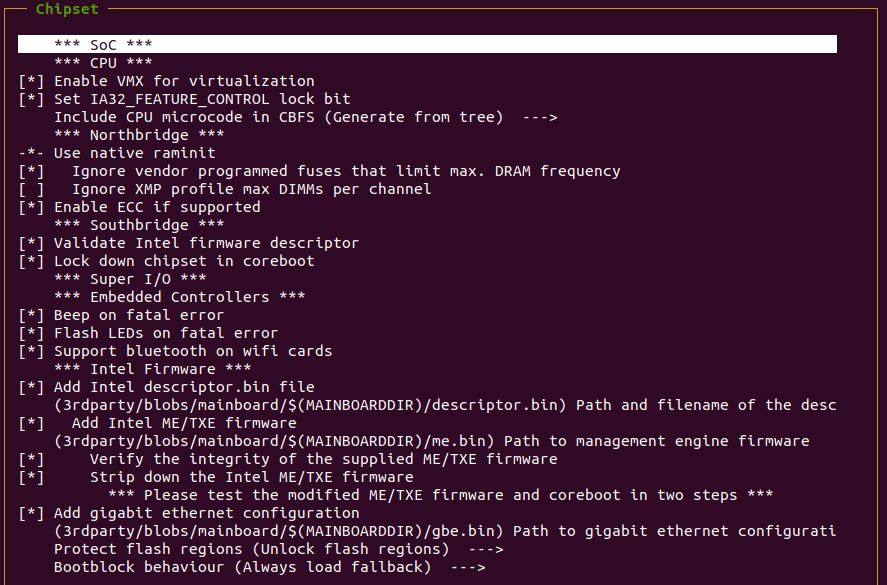This screenshot has width=887, height=585.
Task: Uncheck Validate Intel firmware descriptor
Action: [x=32, y=243]
